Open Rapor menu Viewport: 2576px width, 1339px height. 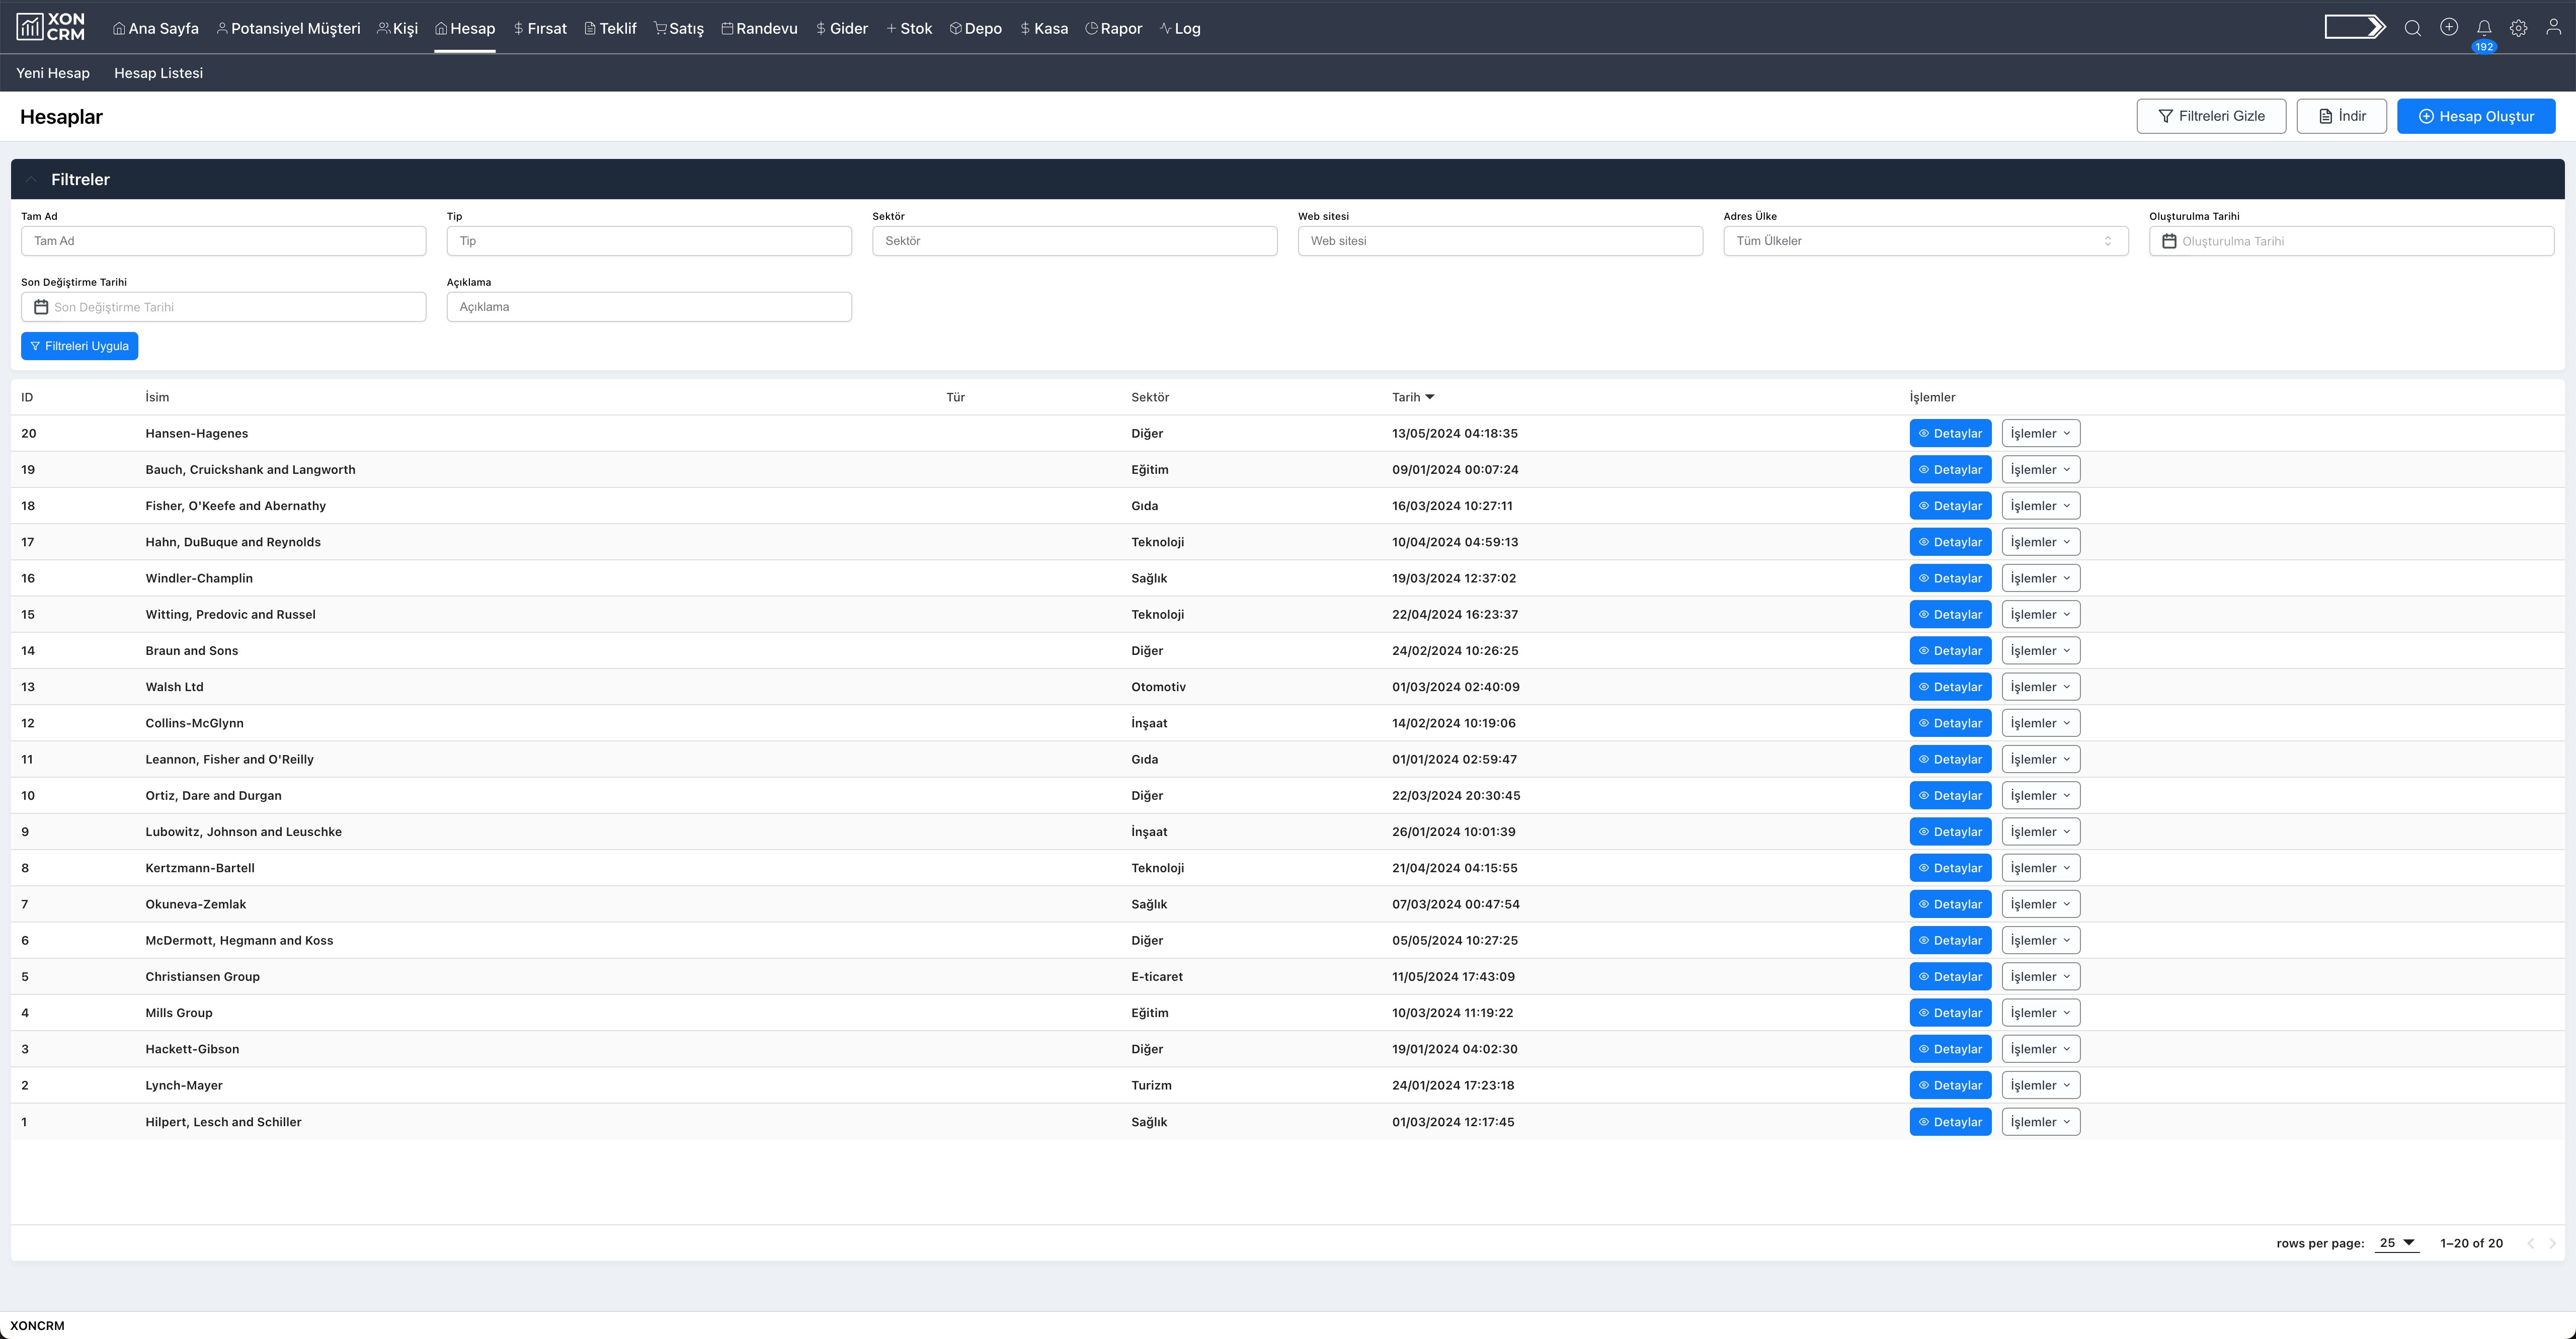1113,28
